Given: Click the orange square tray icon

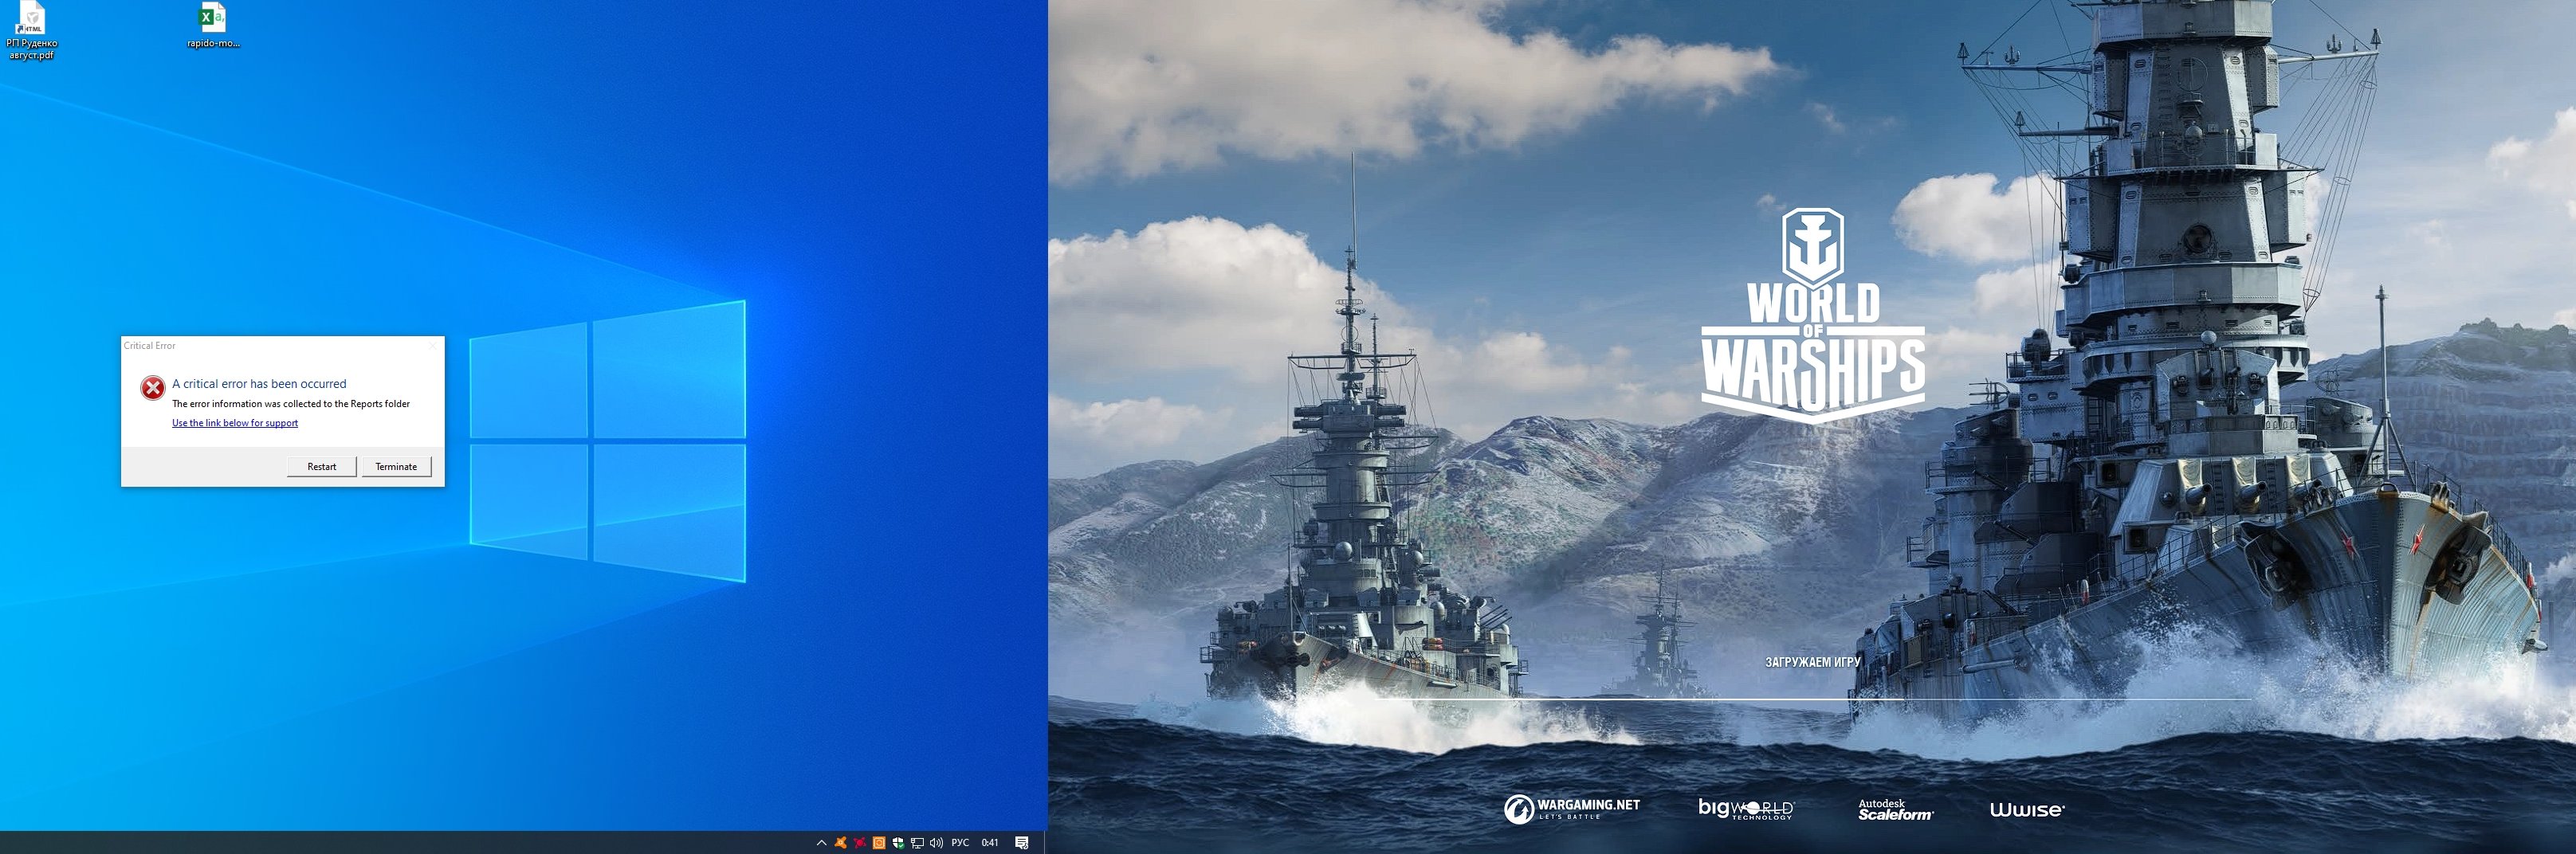Looking at the screenshot, I should point(879,843).
